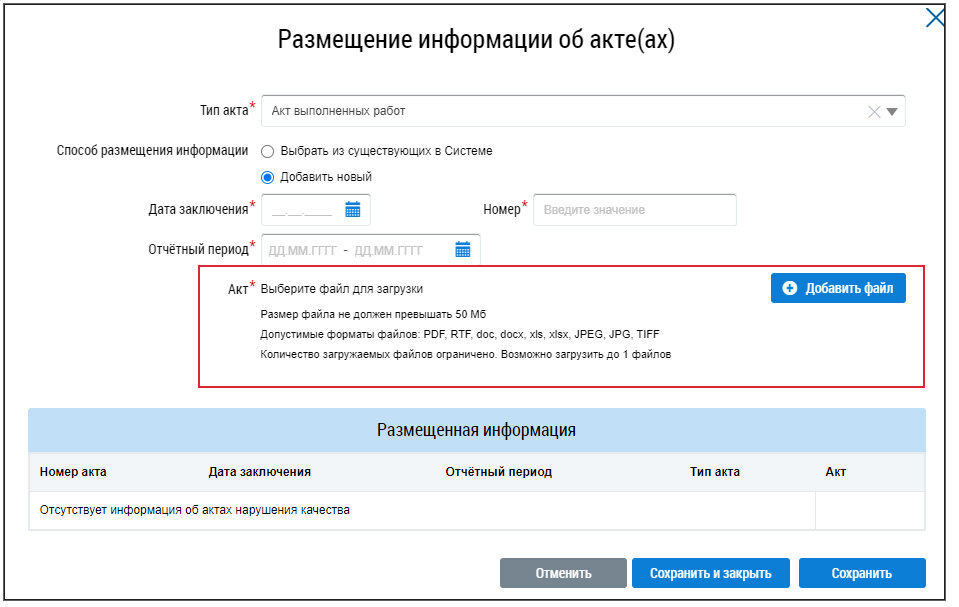Click the Отчётный период start date
Screen dimensions: 959x607
coord(303,250)
